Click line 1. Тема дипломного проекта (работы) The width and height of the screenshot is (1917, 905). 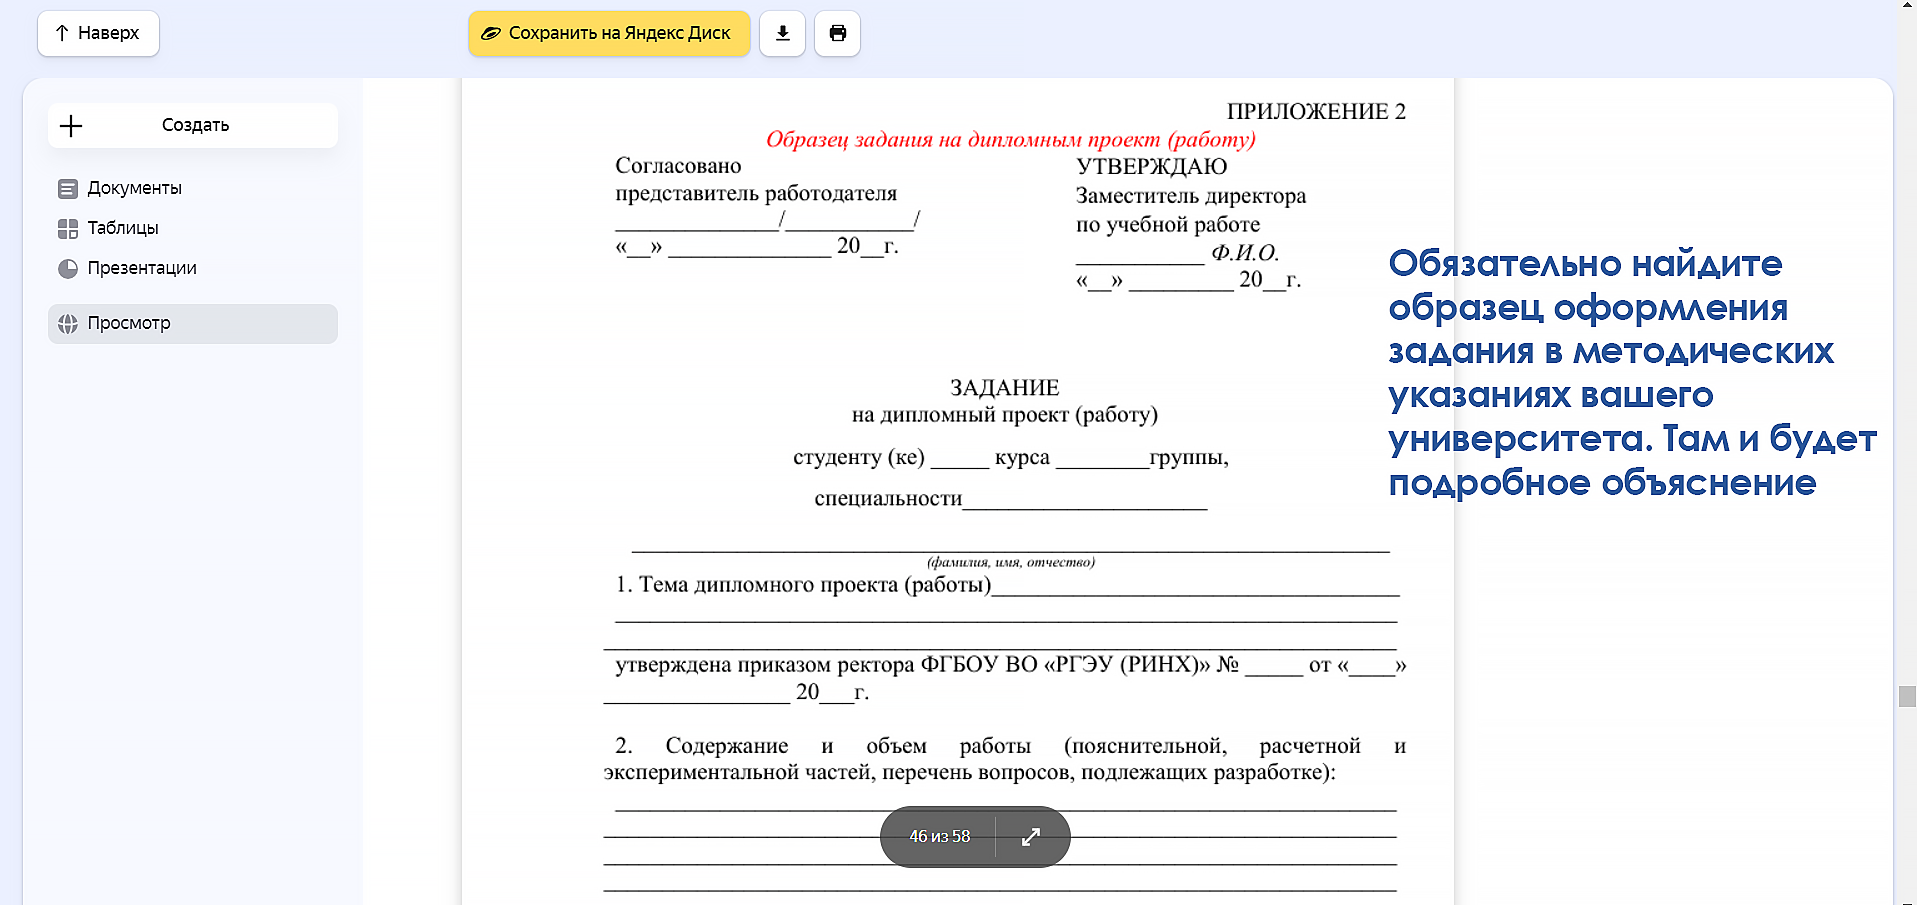tap(803, 584)
